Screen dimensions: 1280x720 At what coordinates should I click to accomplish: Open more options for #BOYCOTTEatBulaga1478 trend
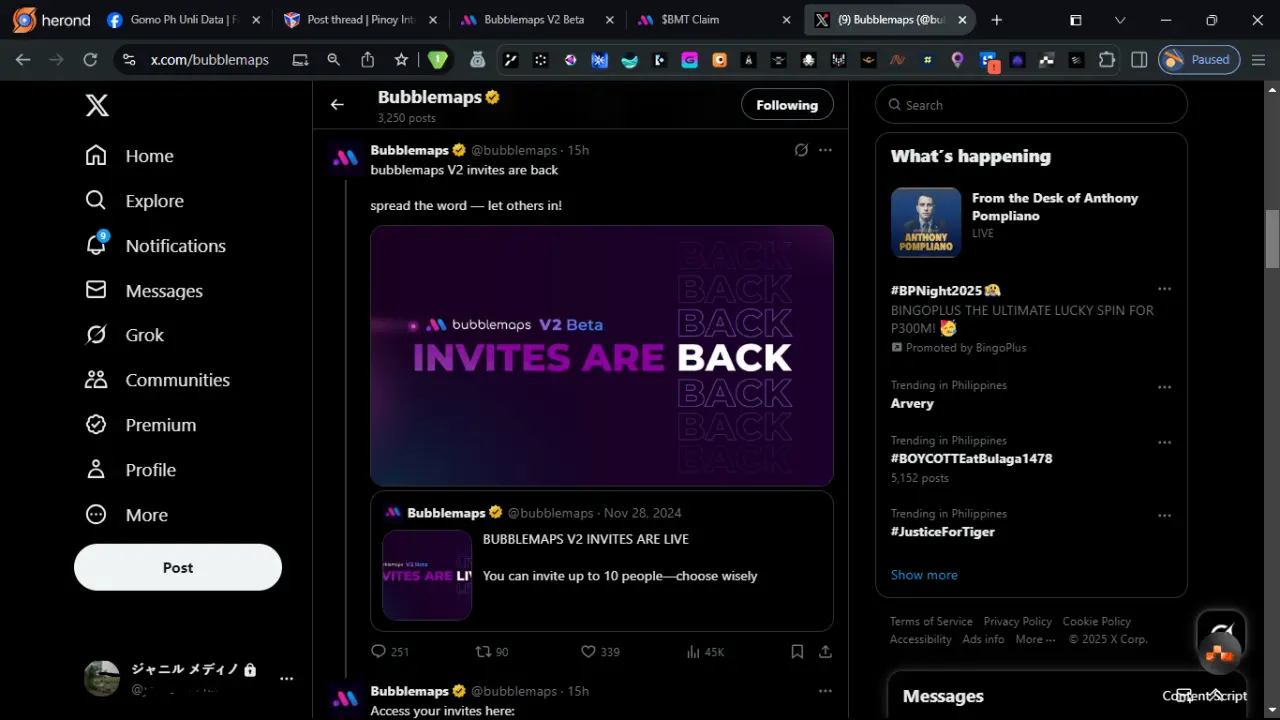tap(1164, 442)
